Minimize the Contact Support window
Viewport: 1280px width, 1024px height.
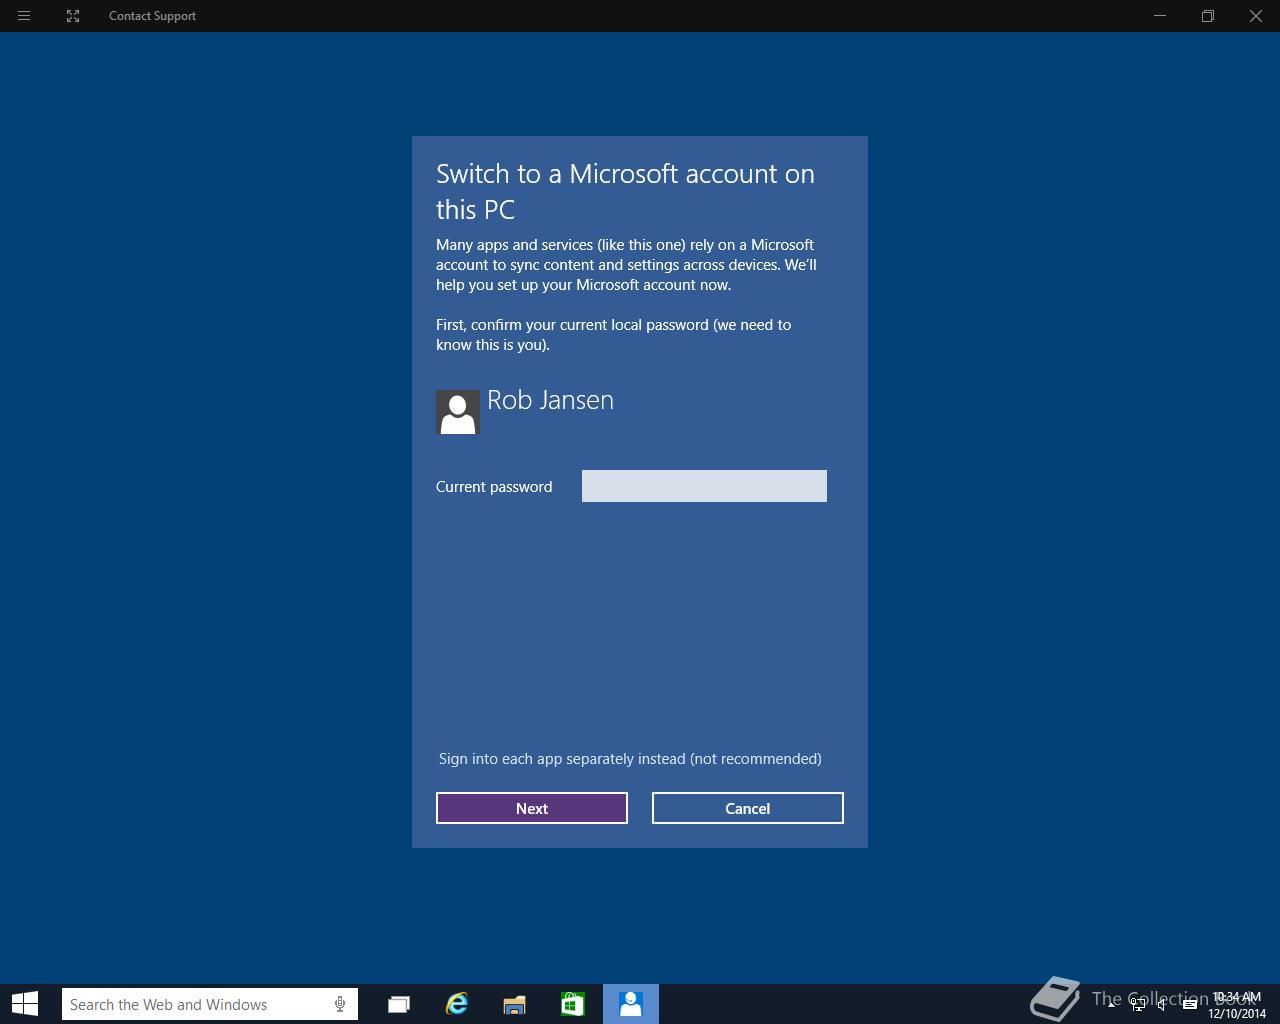[1160, 16]
